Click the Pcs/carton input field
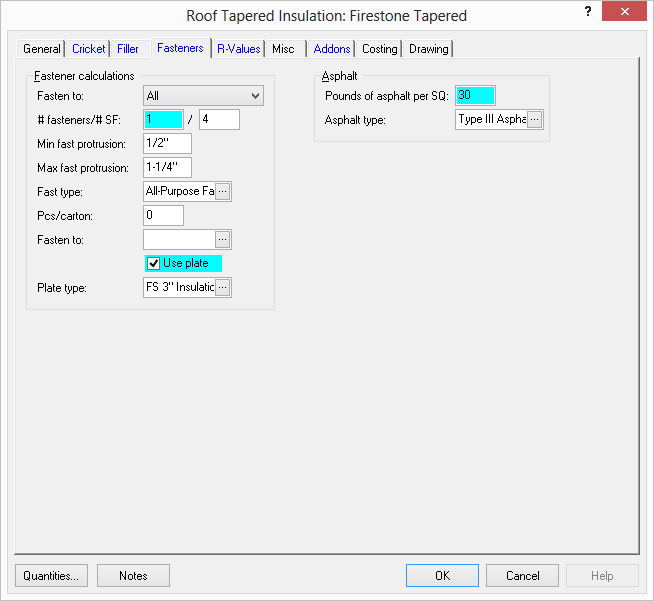Viewport: 654px width, 601px height. click(163, 216)
